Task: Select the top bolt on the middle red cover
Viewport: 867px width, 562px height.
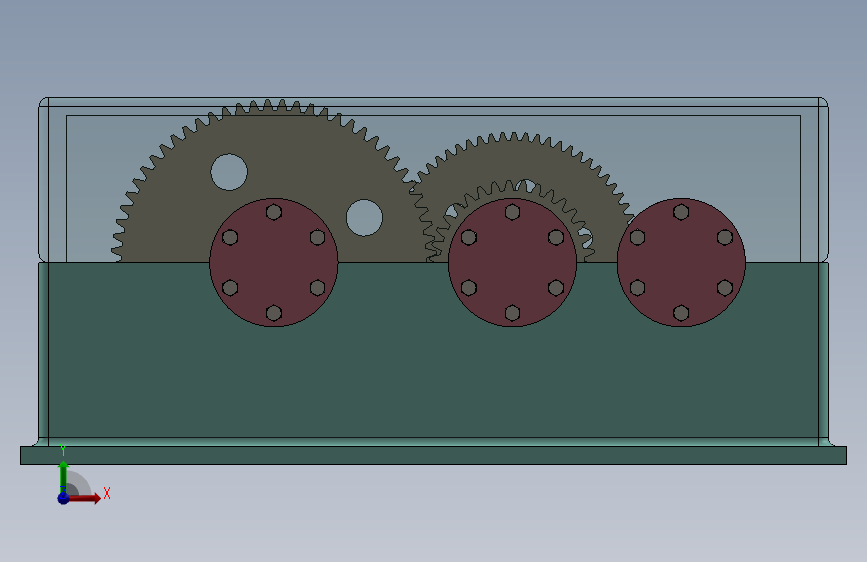Action: click(513, 212)
